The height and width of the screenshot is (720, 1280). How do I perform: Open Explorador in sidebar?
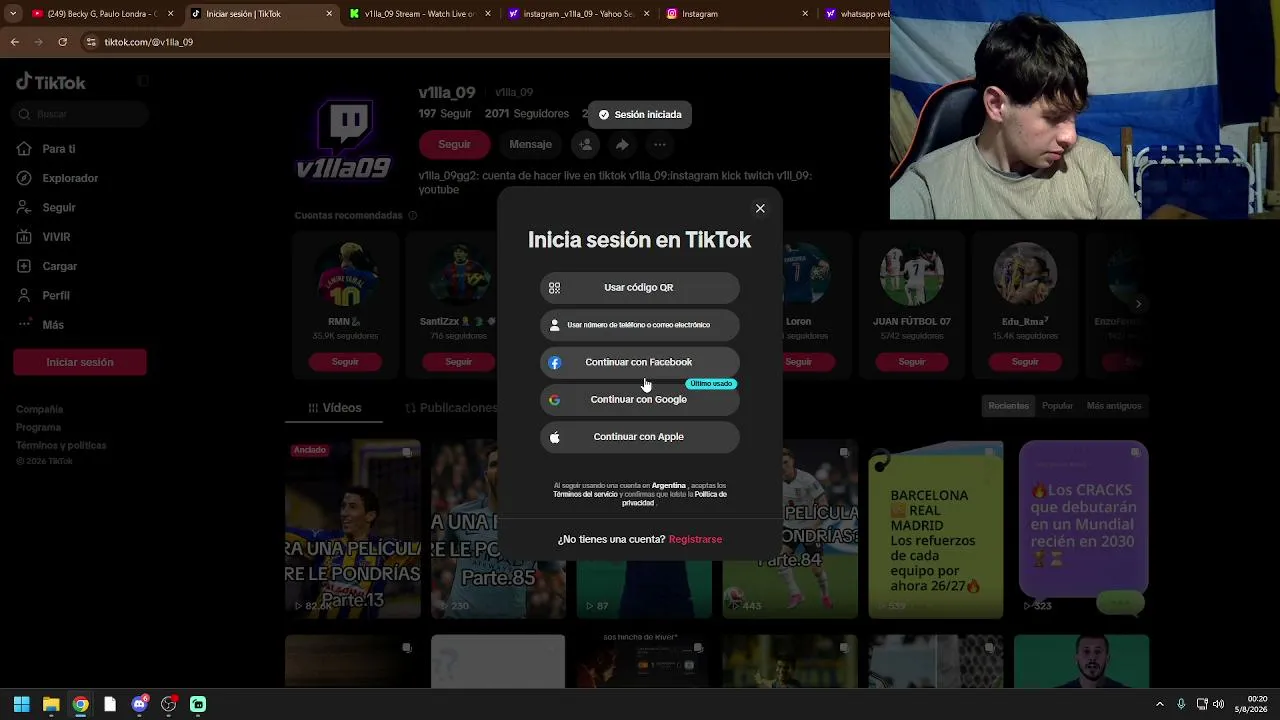coord(70,178)
